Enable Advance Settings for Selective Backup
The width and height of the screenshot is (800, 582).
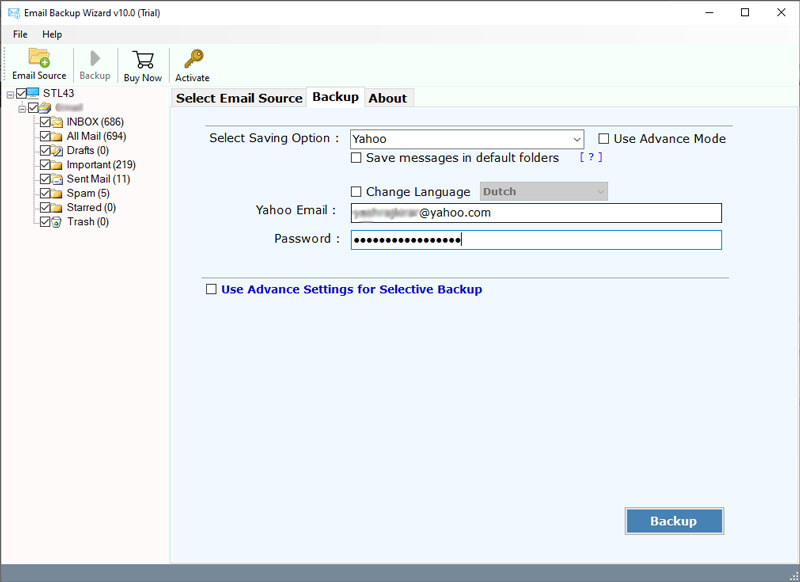coord(211,289)
